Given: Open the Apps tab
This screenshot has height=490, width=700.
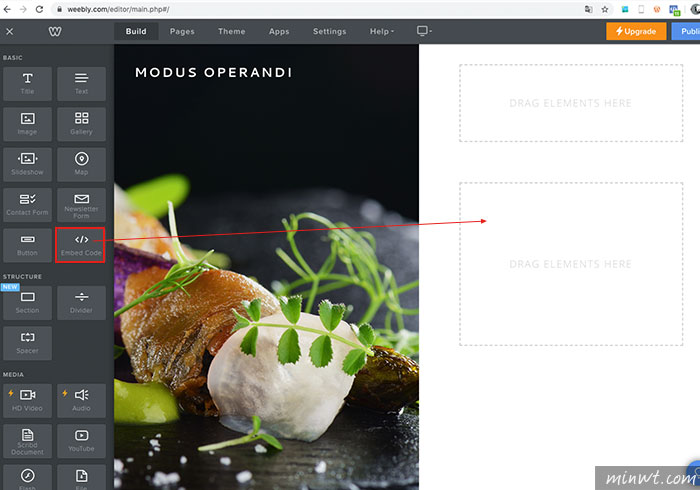Looking at the screenshot, I should pyautogui.click(x=279, y=31).
